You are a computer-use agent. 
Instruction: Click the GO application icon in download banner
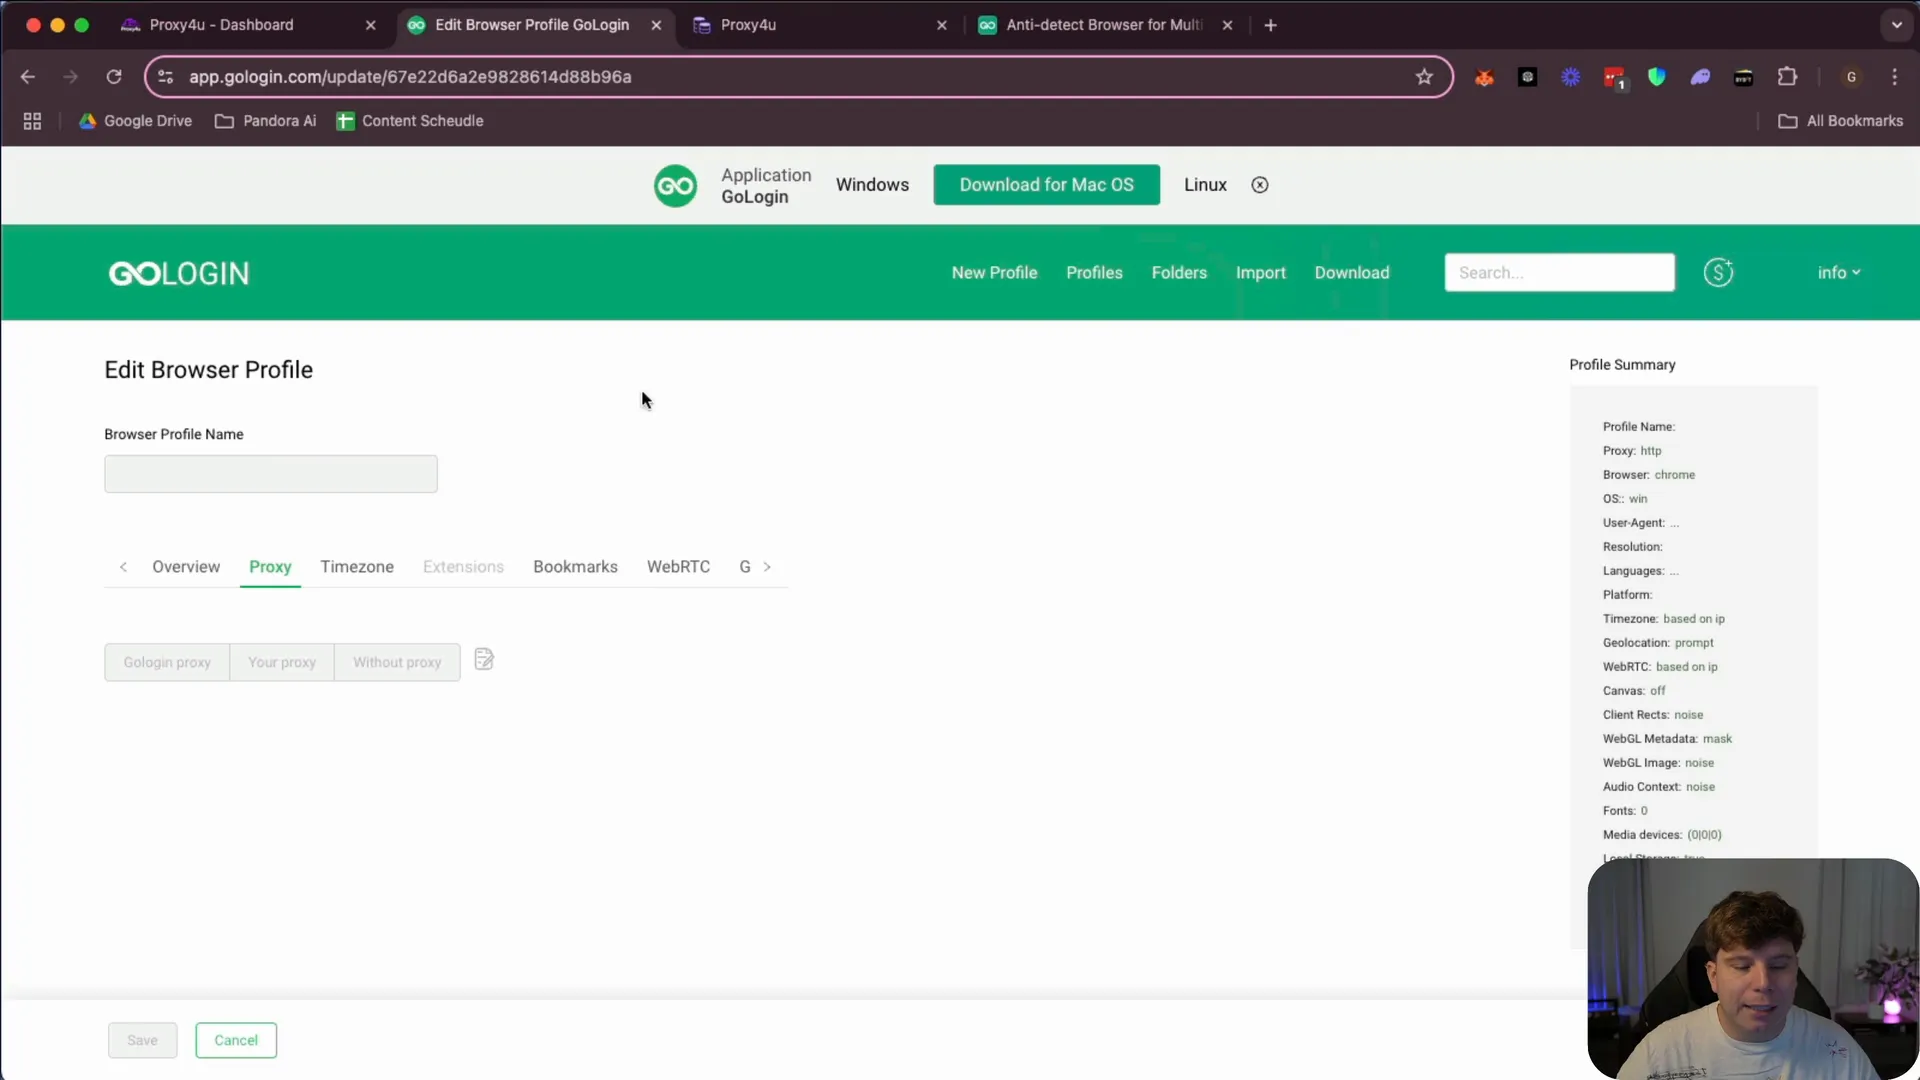(x=675, y=185)
